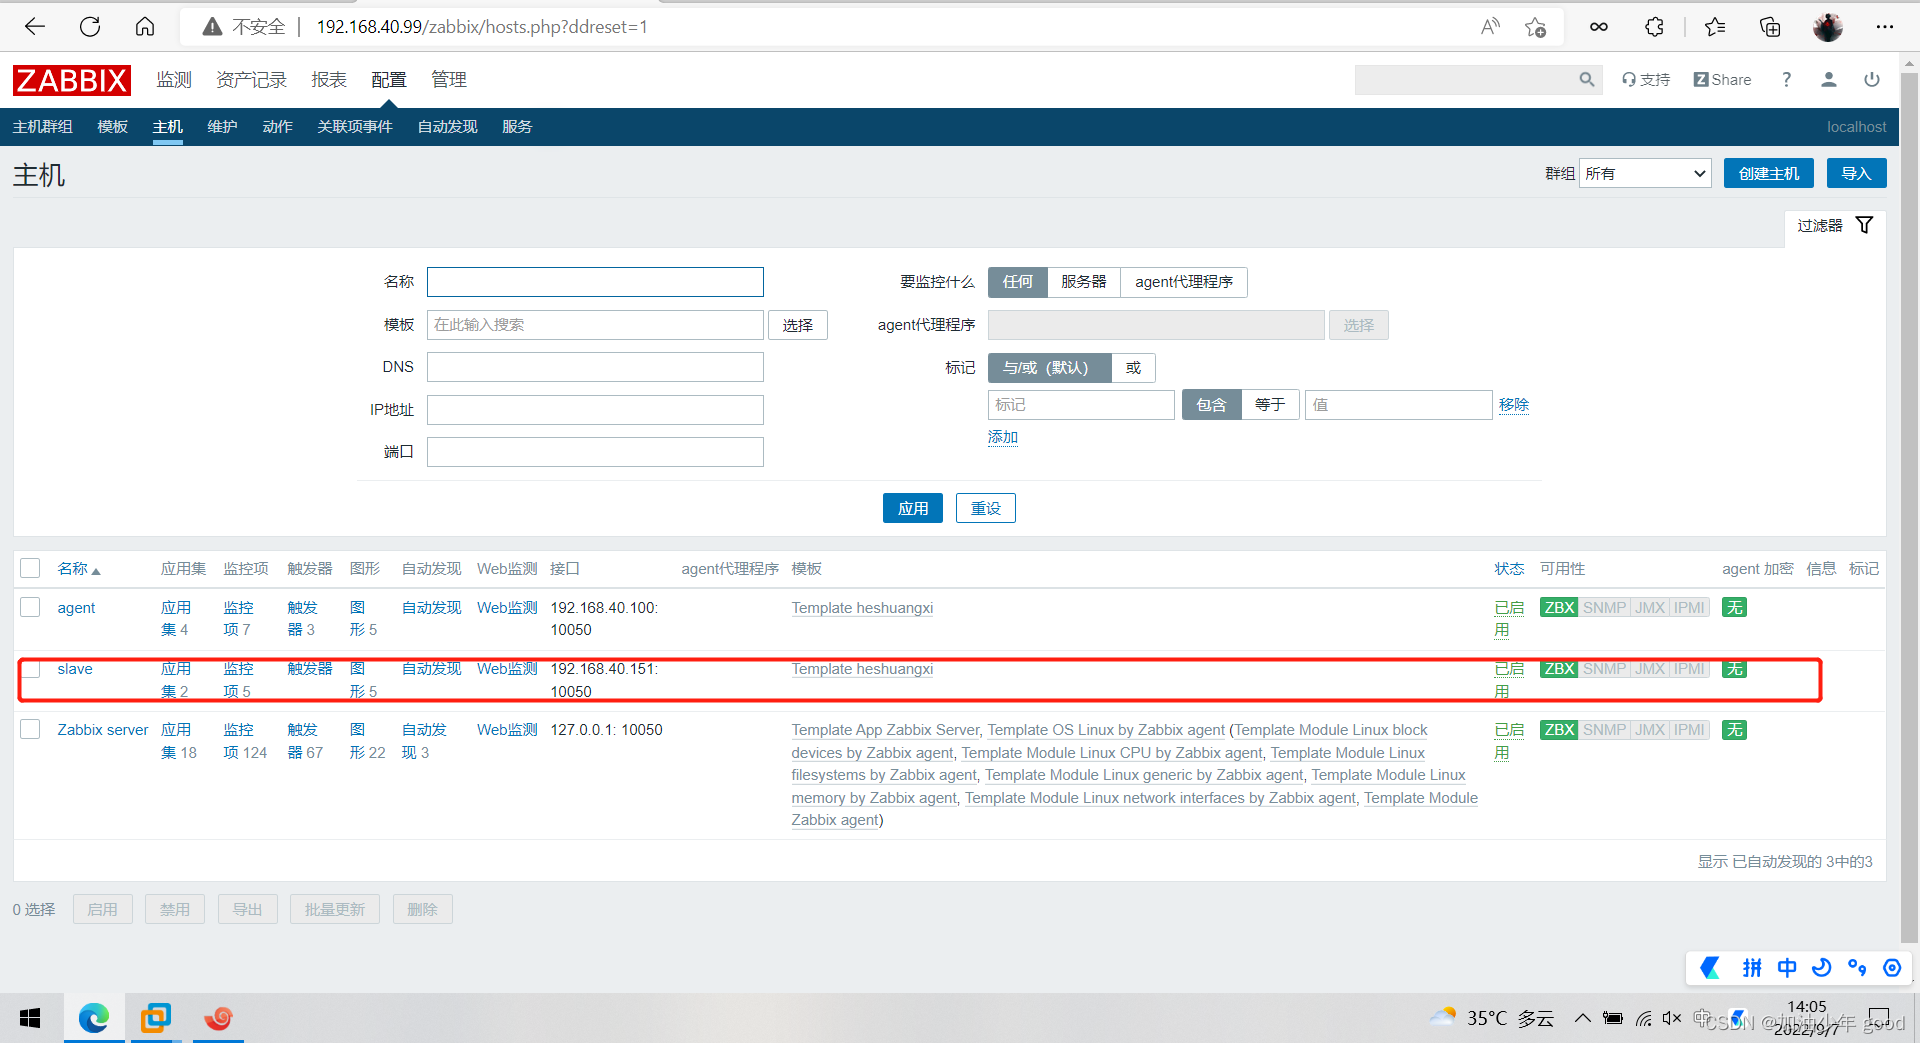This screenshot has height=1043, width=1920.
Task: Open the 监测 top menu
Action: coord(173,80)
